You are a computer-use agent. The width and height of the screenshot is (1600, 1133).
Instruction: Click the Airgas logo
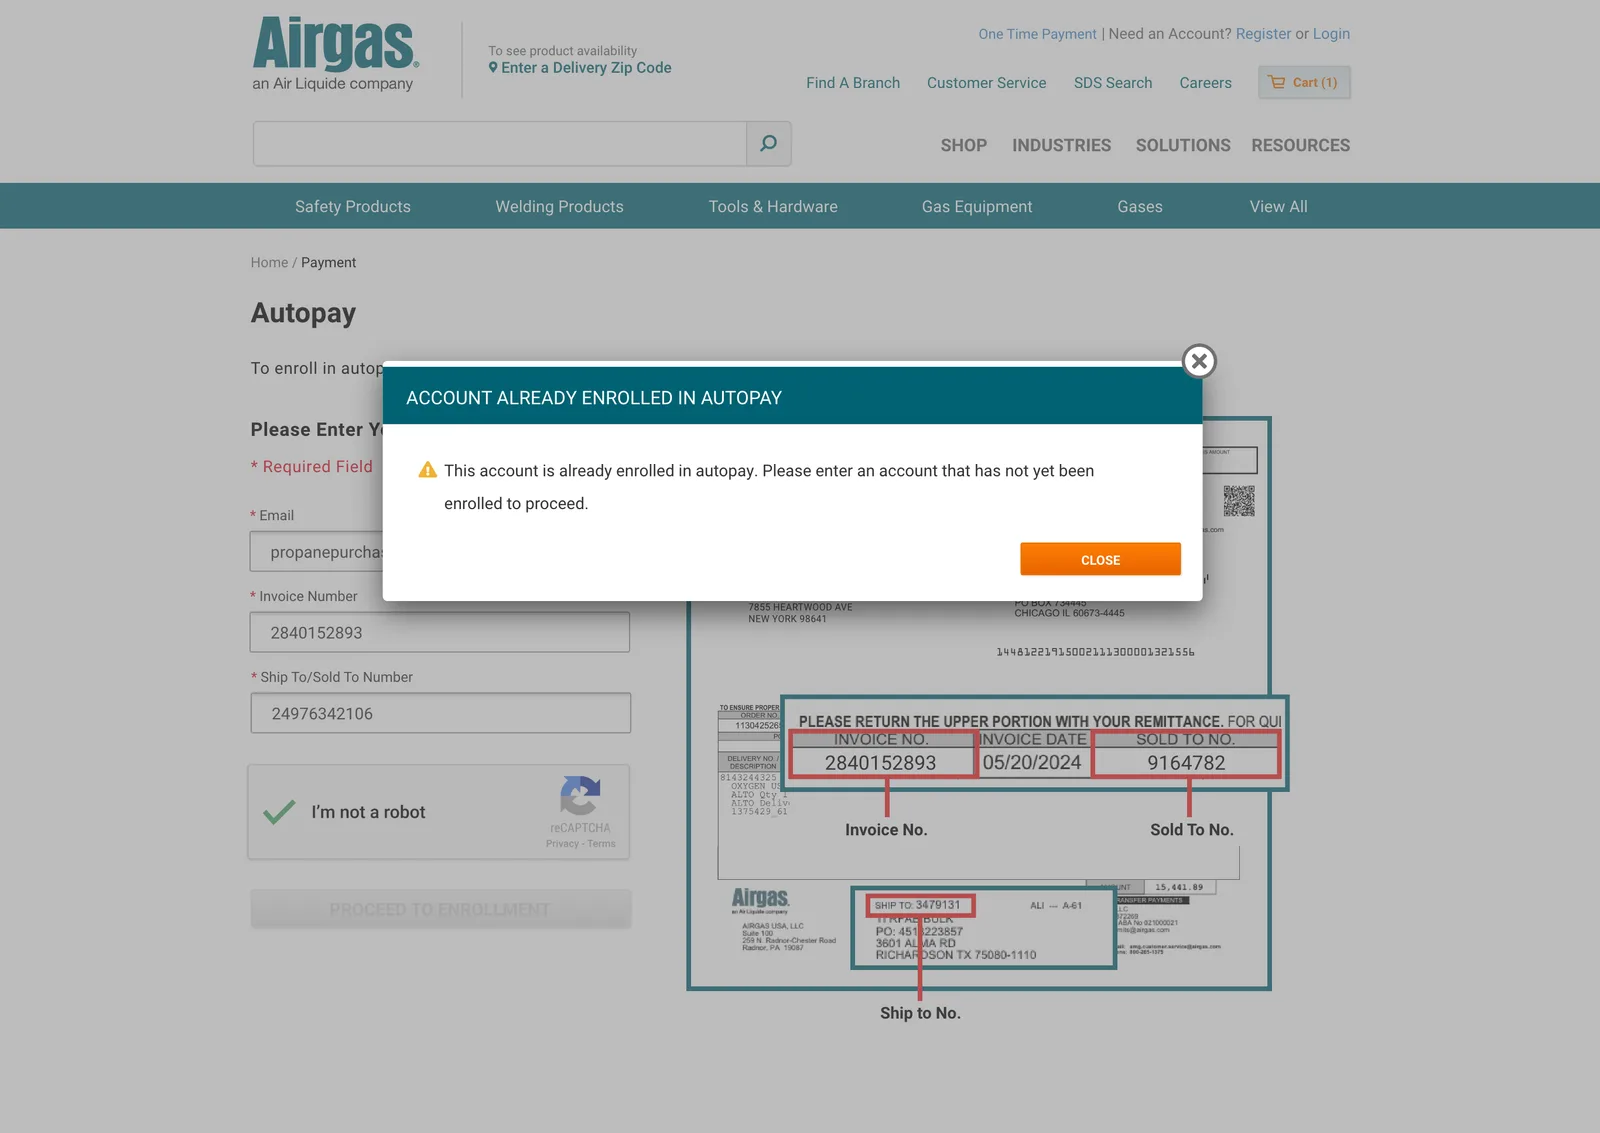pos(334,54)
